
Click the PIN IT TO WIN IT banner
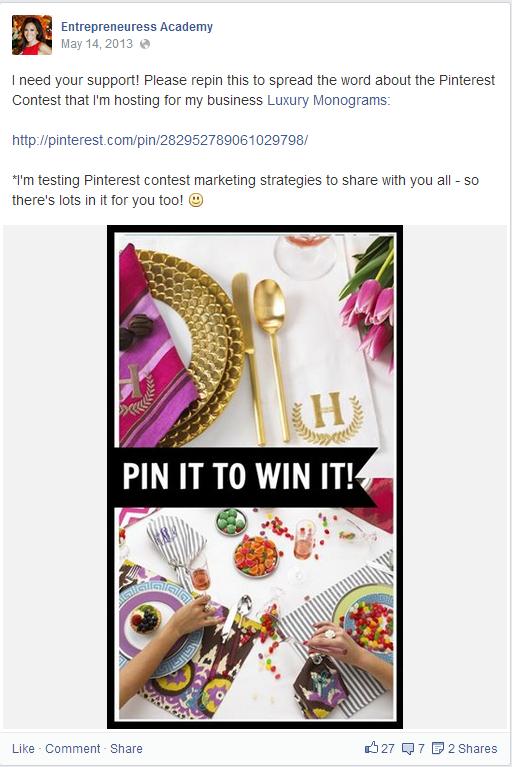click(240, 476)
